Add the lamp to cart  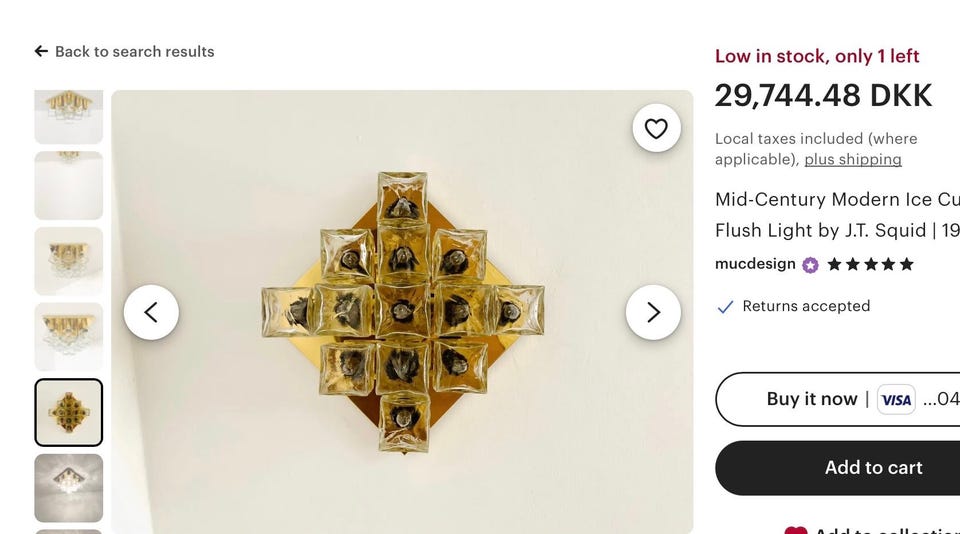pyautogui.click(x=873, y=467)
